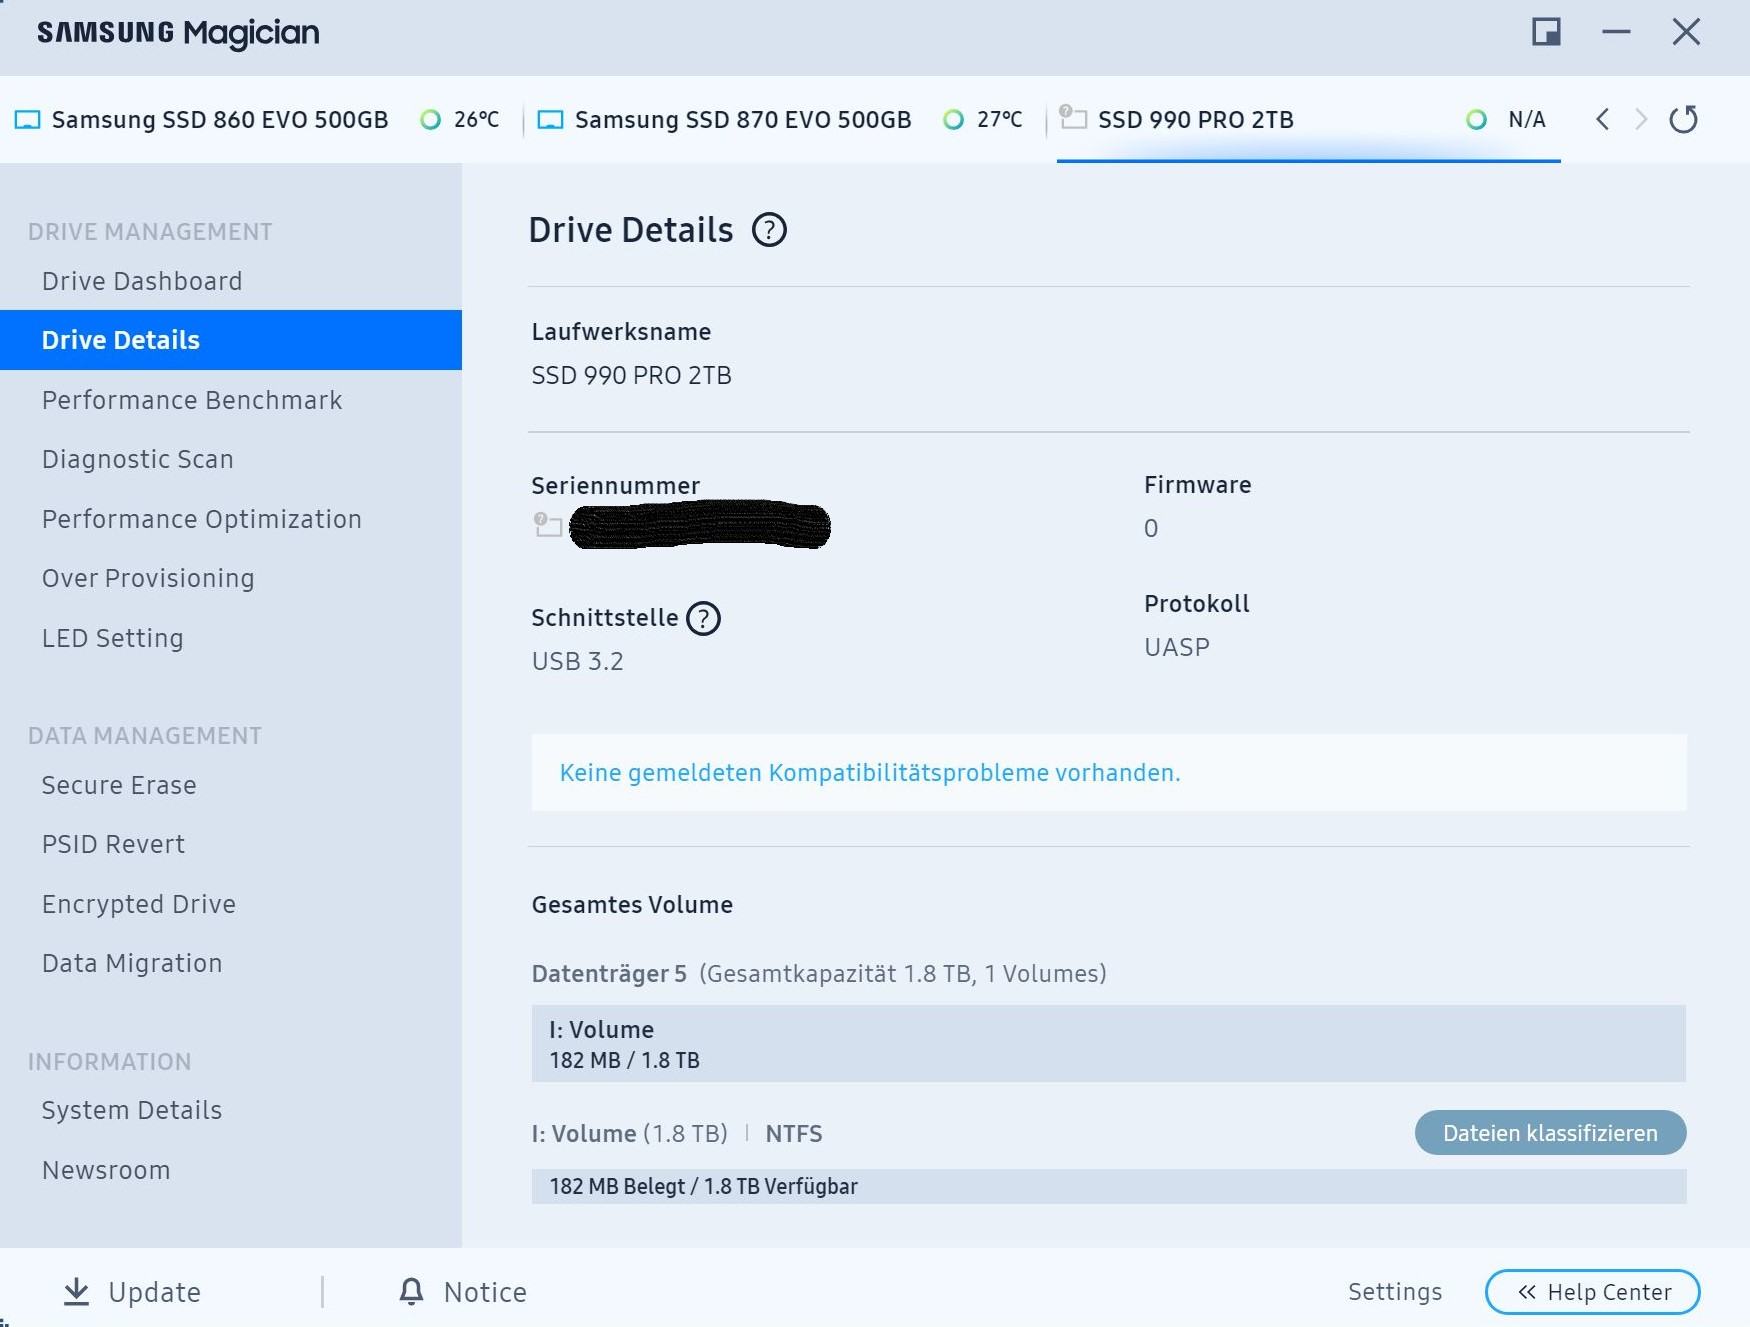Open help icon next to Drive Details heading
Image resolution: width=1750 pixels, height=1327 pixels.
click(x=769, y=230)
